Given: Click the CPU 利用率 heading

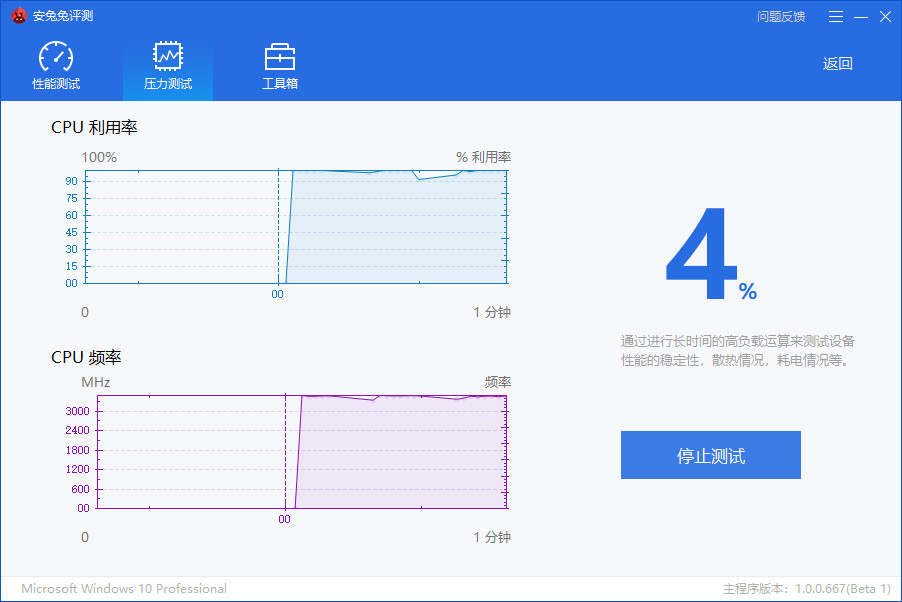Looking at the screenshot, I should tap(94, 127).
